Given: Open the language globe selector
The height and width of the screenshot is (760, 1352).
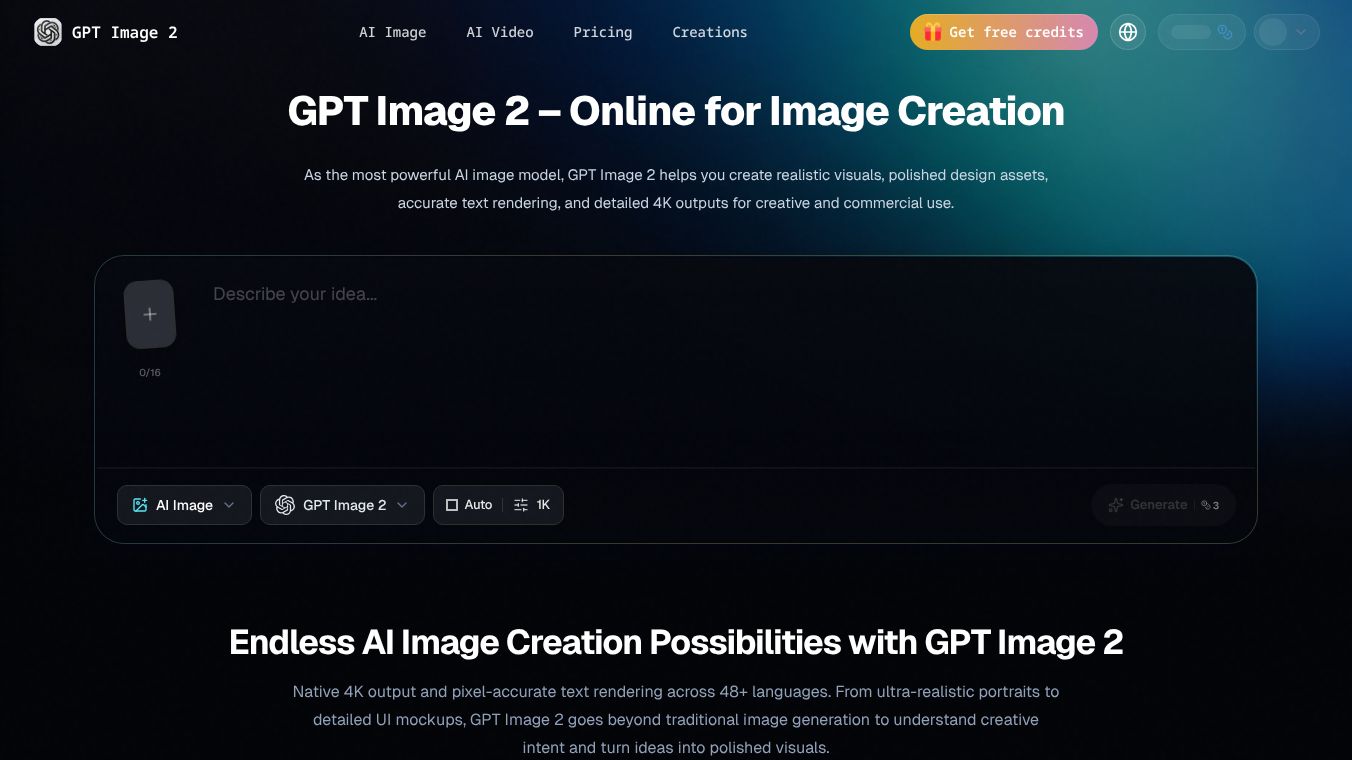Looking at the screenshot, I should (x=1128, y=32).
